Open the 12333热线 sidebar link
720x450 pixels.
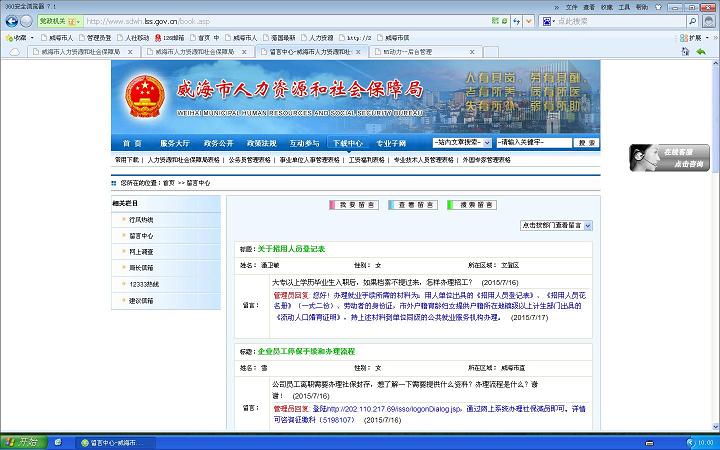(x=146, y=284)
